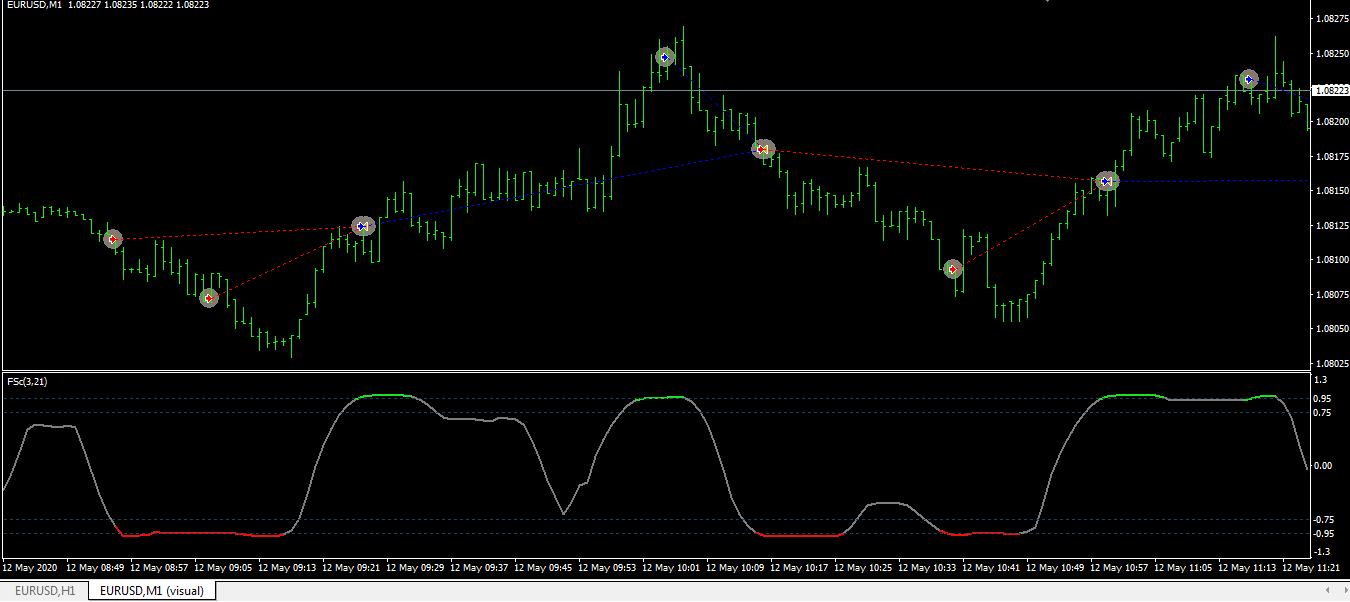
Task: Click the 1.08100 price scale label
Action: pos(1332,260)
